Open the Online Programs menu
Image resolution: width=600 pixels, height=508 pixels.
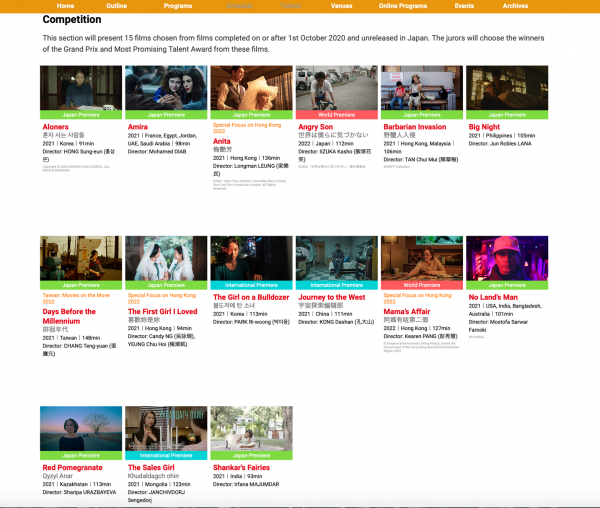[x=405, y=6]
